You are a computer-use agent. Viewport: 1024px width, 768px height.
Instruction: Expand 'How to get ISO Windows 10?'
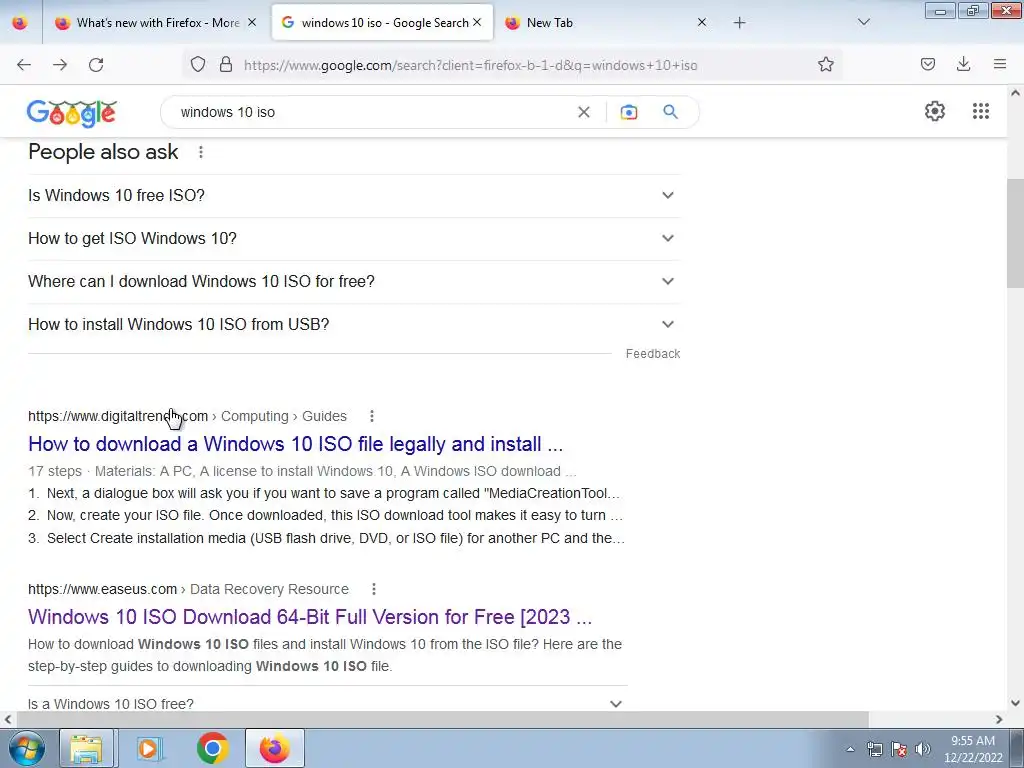click(x=354, y=238)
